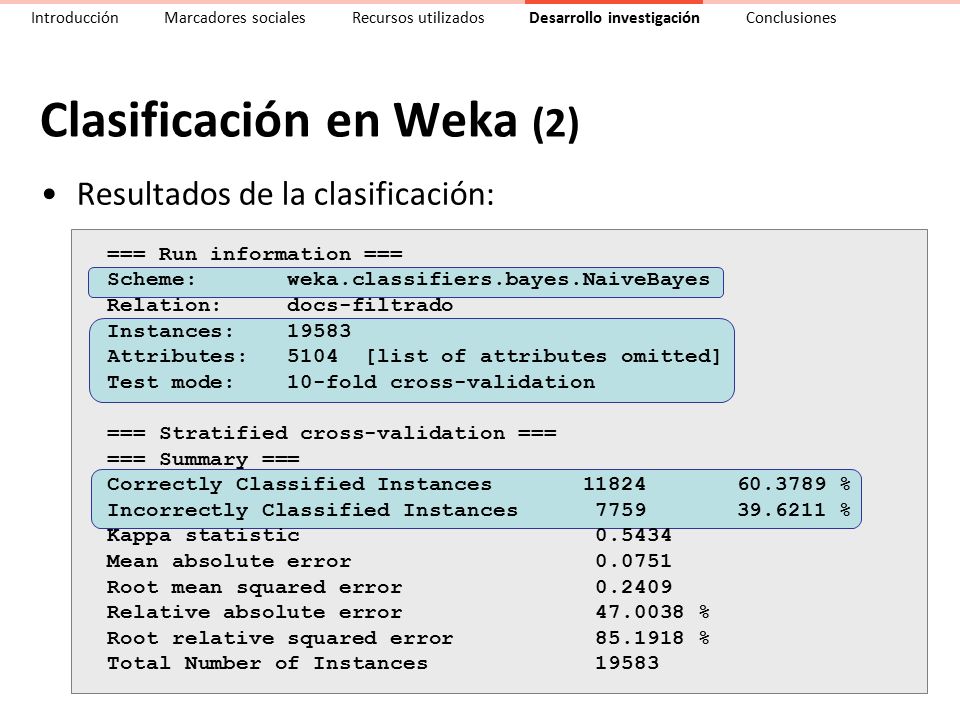
Task: Click the bullet text Resultados de la clasificación
Action: point(285,195)
